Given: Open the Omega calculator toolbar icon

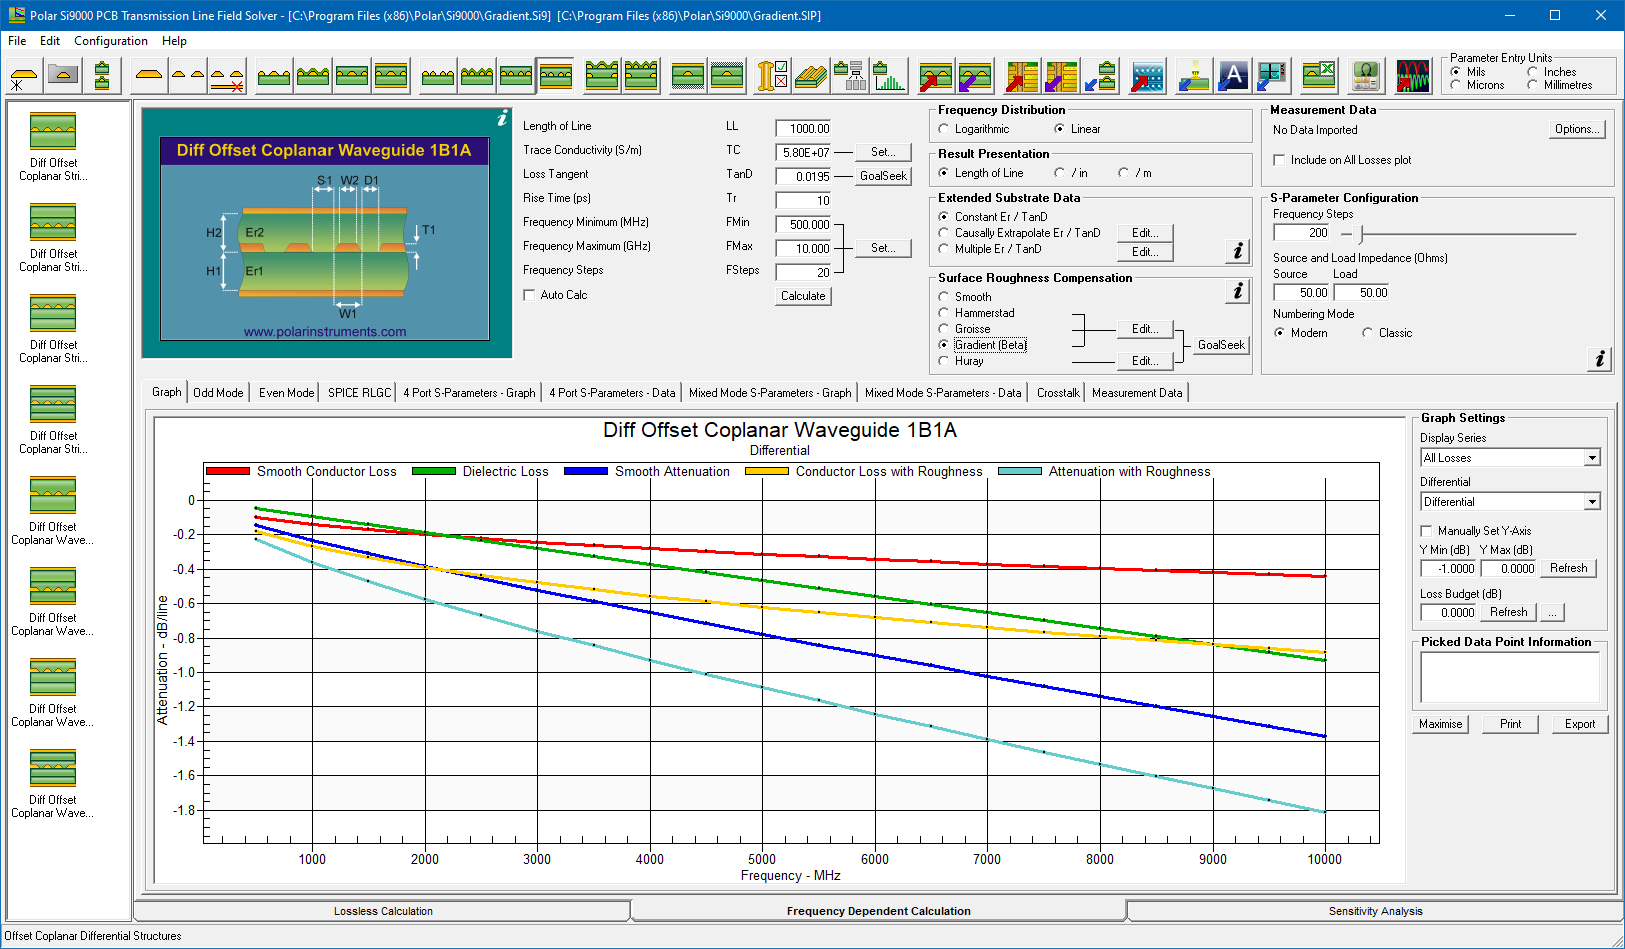Looking at the screenshot, I should click(x=1366, y=76).
